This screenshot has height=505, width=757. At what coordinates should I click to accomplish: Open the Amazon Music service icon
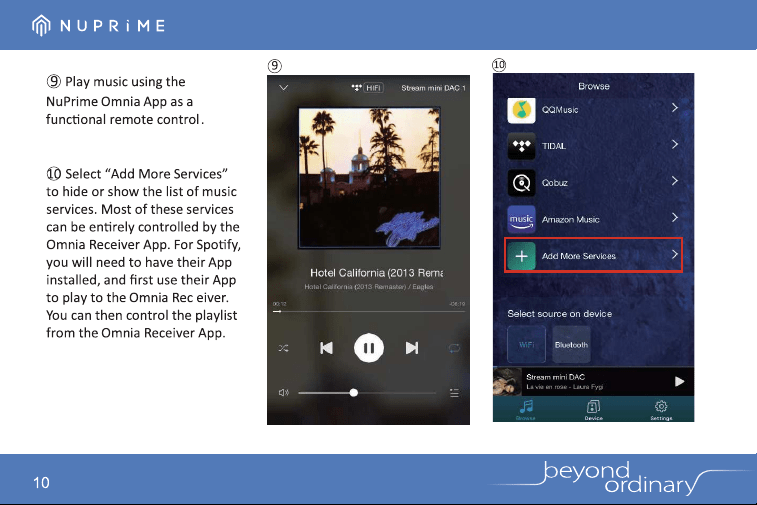tap(521, 219)
